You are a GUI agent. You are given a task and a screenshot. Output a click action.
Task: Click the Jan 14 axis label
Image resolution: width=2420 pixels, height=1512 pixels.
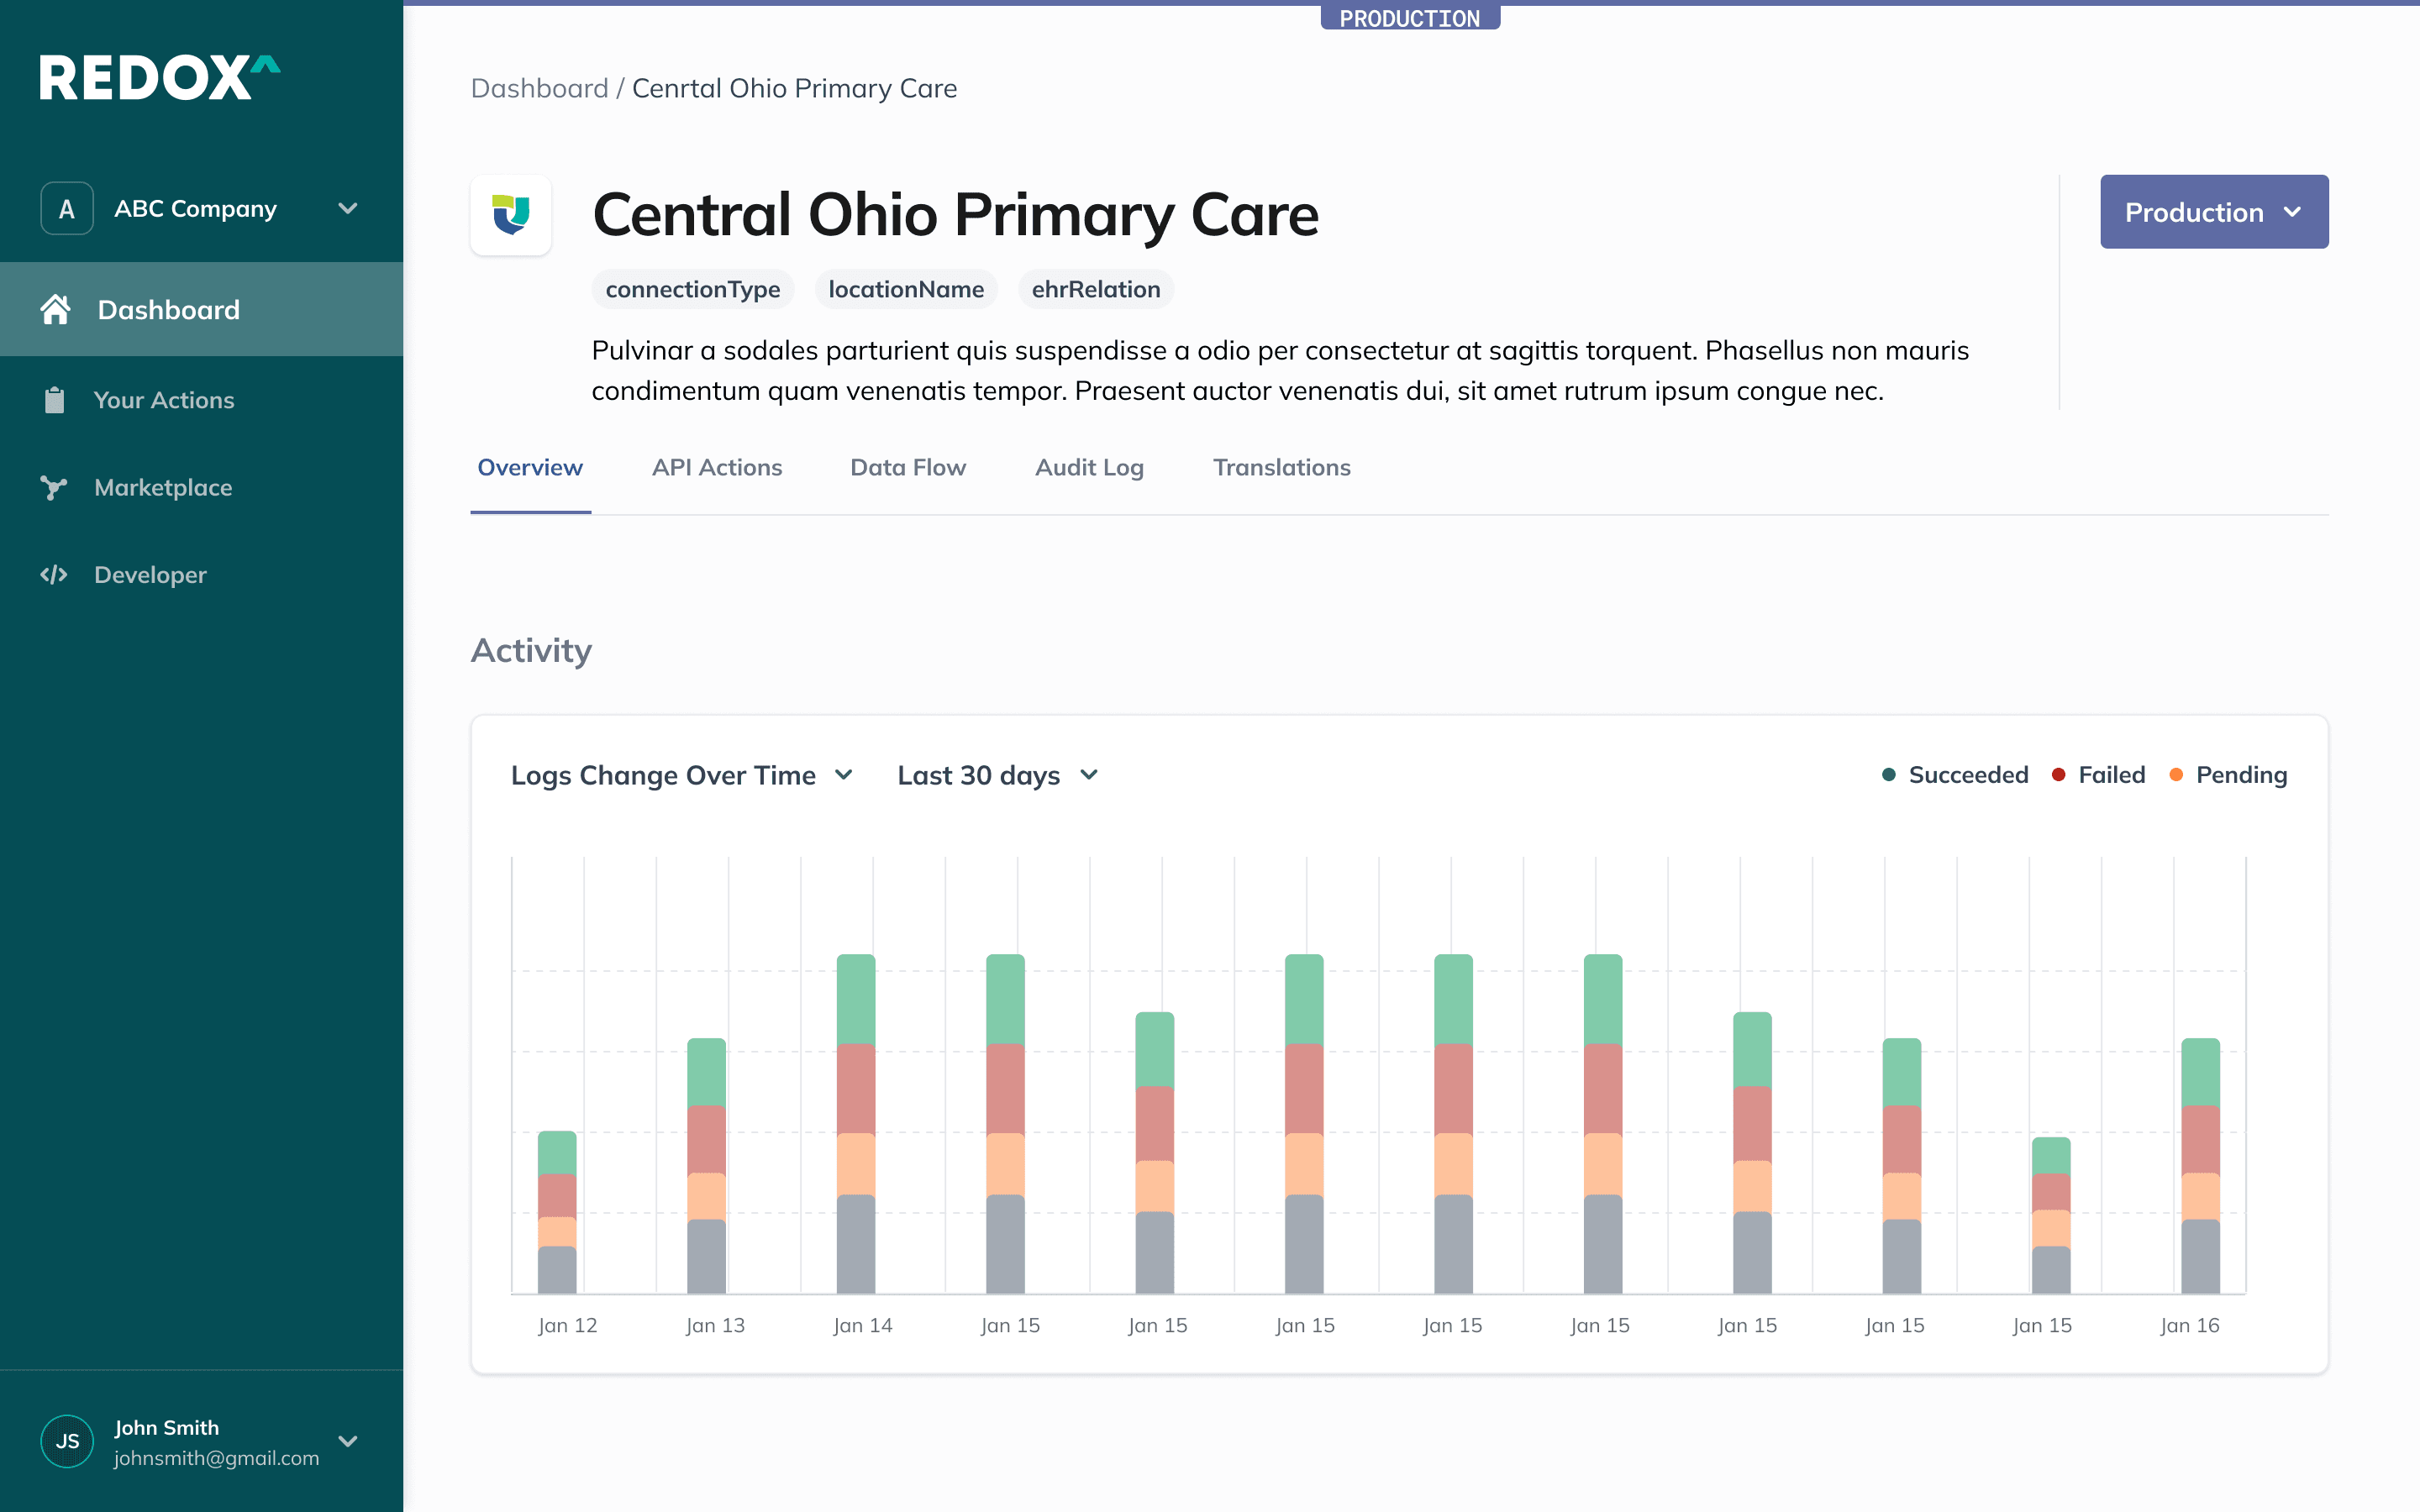pos(863,1326)
